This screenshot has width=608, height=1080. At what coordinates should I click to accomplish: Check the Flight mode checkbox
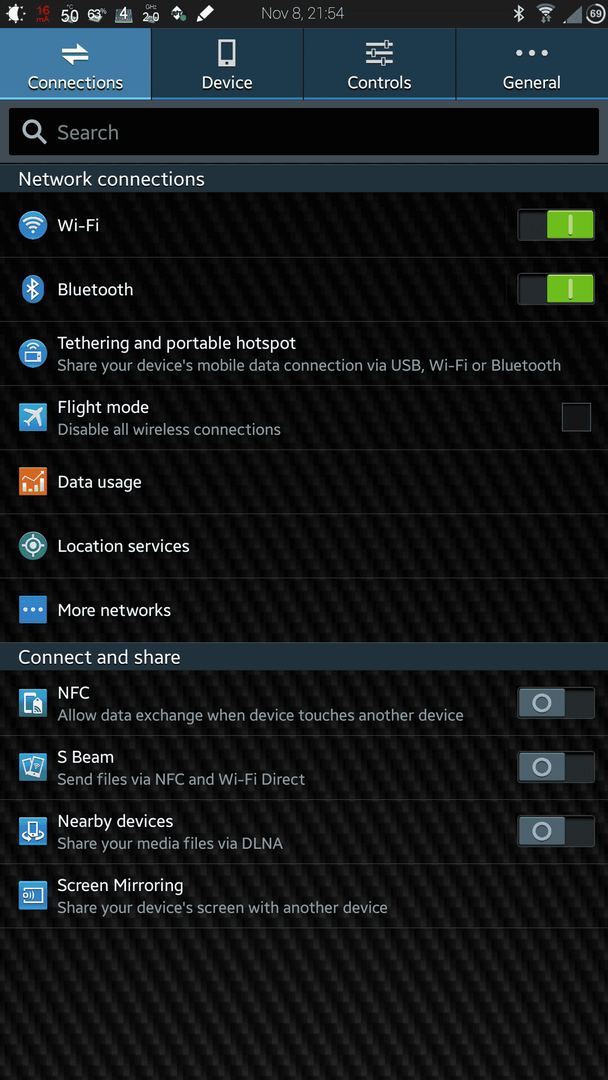coord(576,417)
